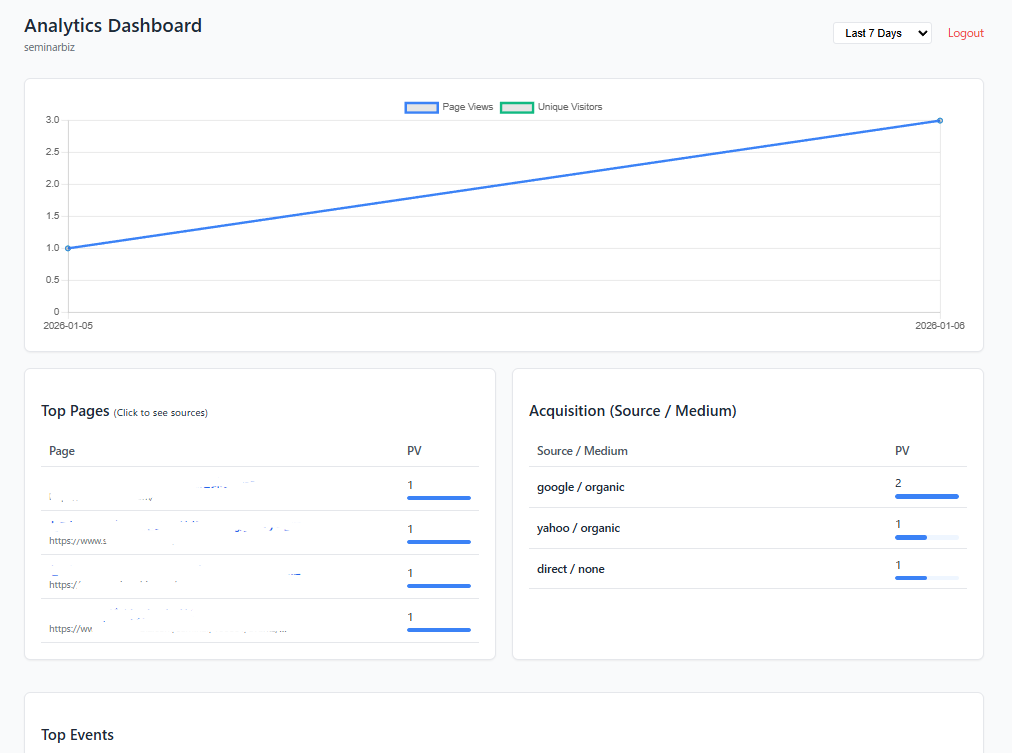This screenshot has width=1012, height=753.
Task: Click the Unique Visitors legend label
Action: point(570,107)
